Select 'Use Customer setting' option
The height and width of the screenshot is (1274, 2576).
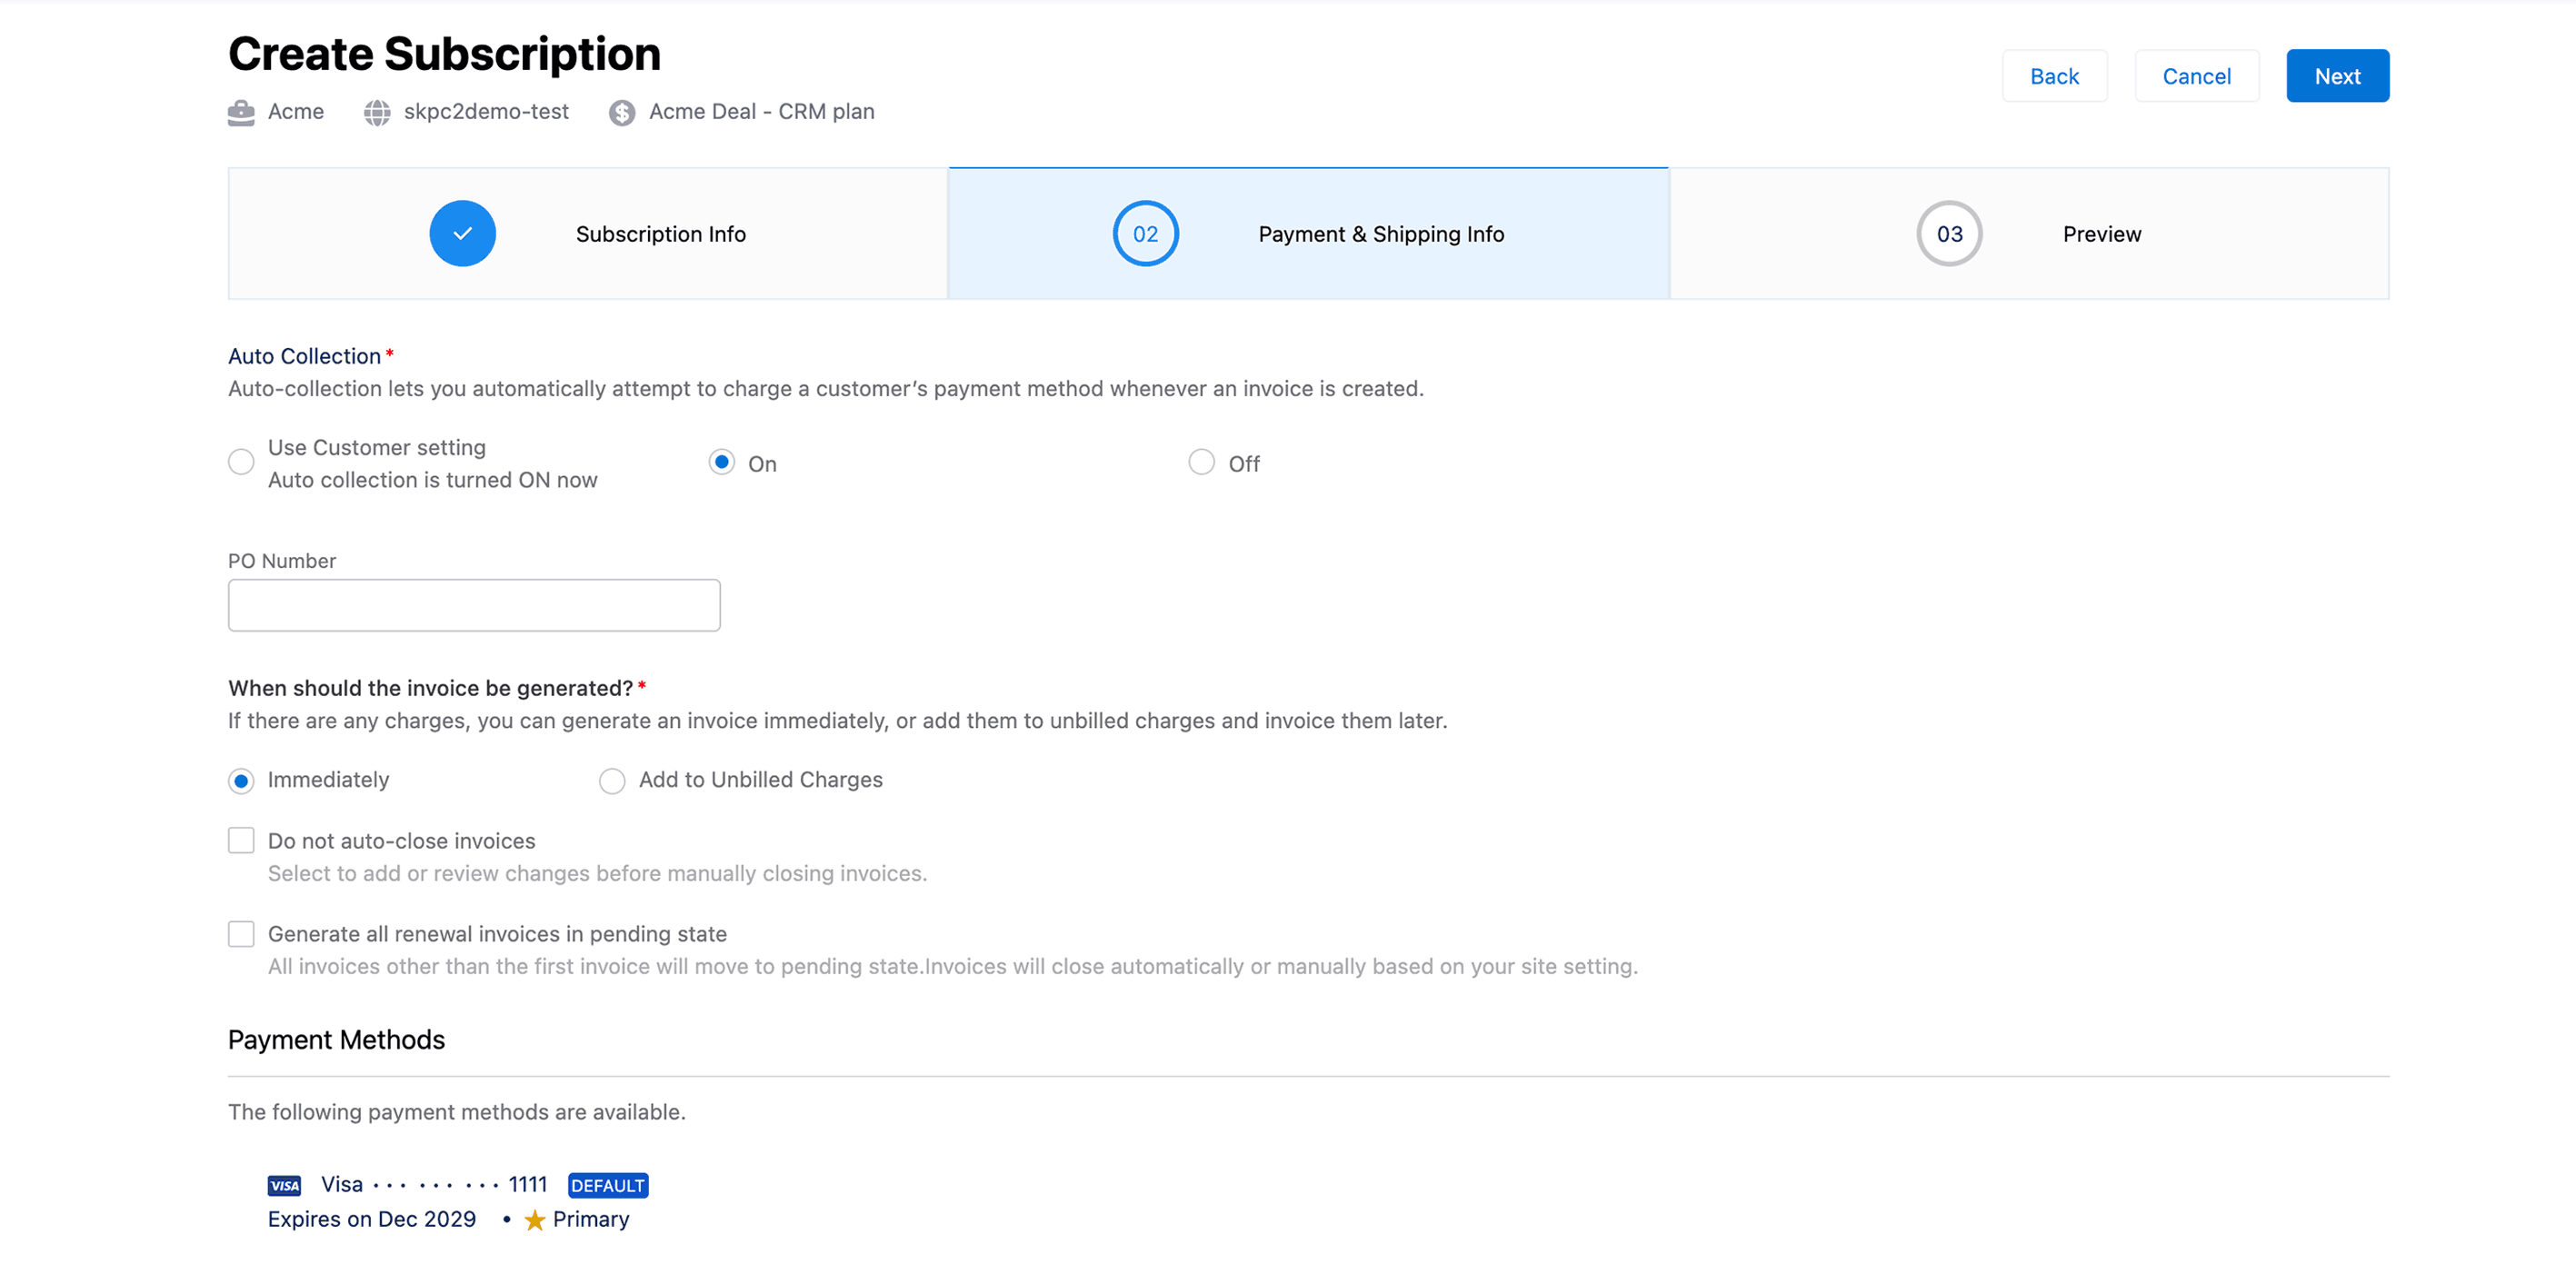click(x=240, y=462)
